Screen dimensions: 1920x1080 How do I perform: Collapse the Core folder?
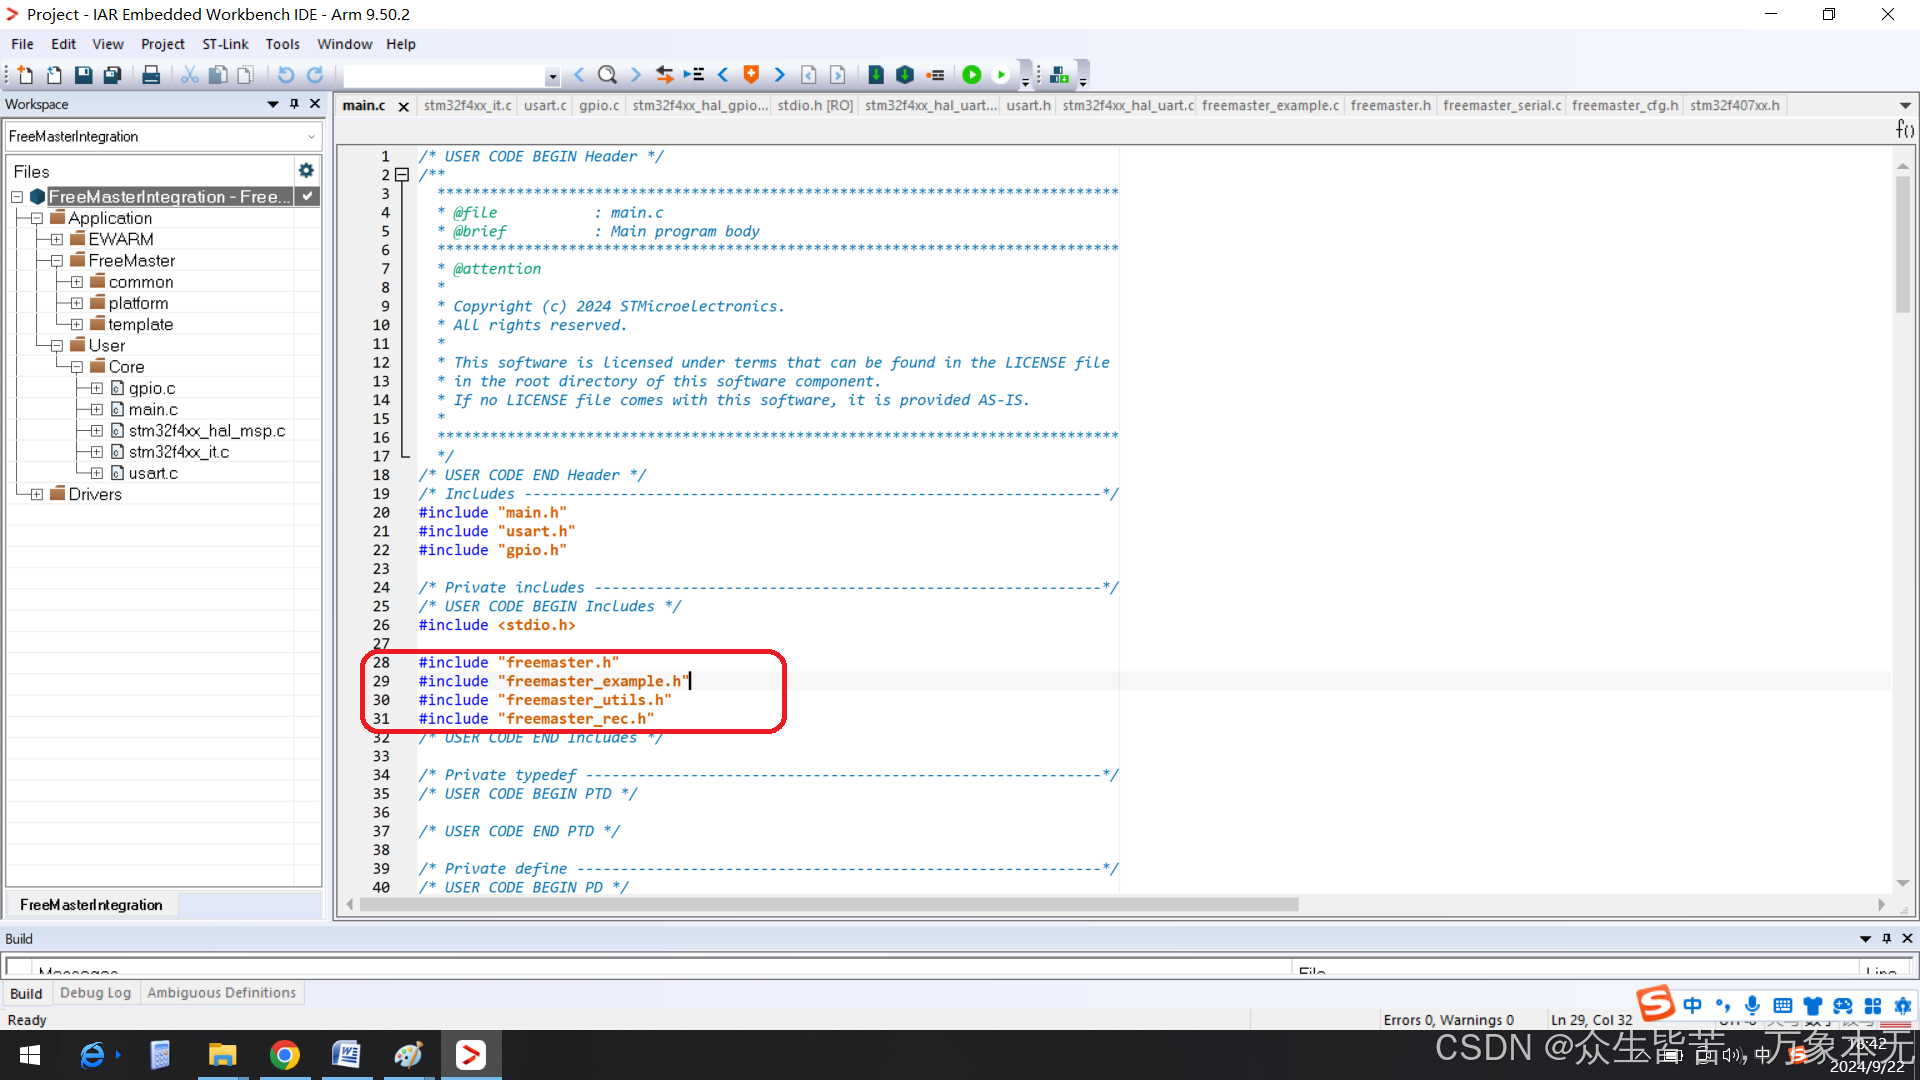coord(77,366)
